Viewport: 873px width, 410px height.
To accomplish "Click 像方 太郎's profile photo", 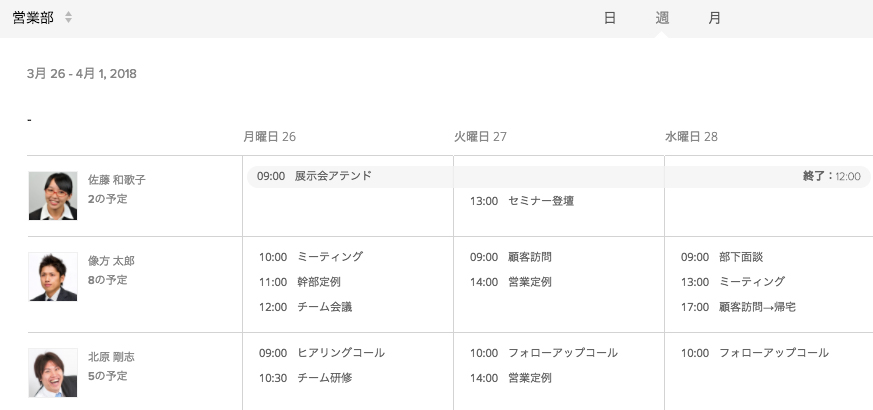I will click(53, 277).
